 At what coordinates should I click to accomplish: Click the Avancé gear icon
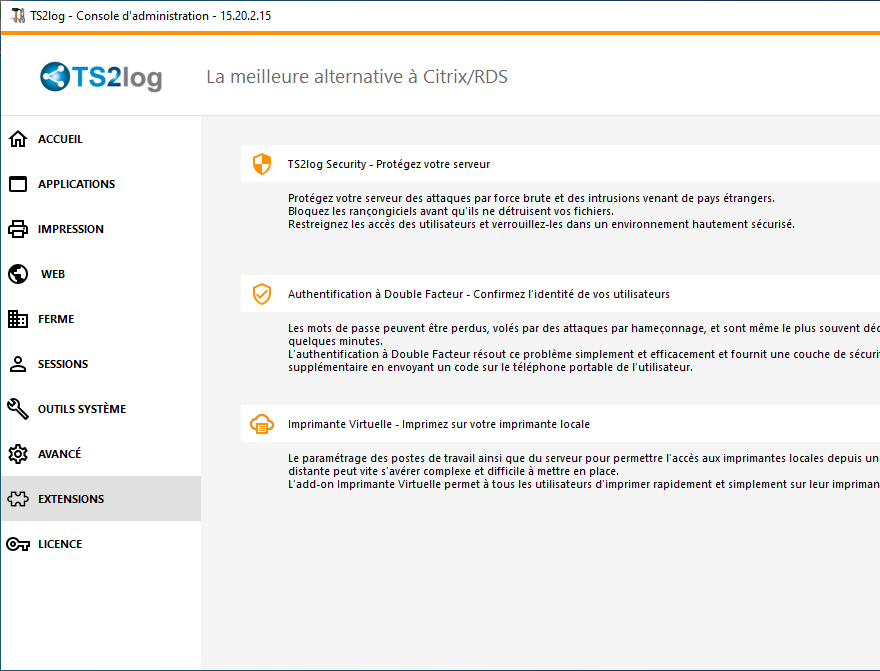coord(18,454)
